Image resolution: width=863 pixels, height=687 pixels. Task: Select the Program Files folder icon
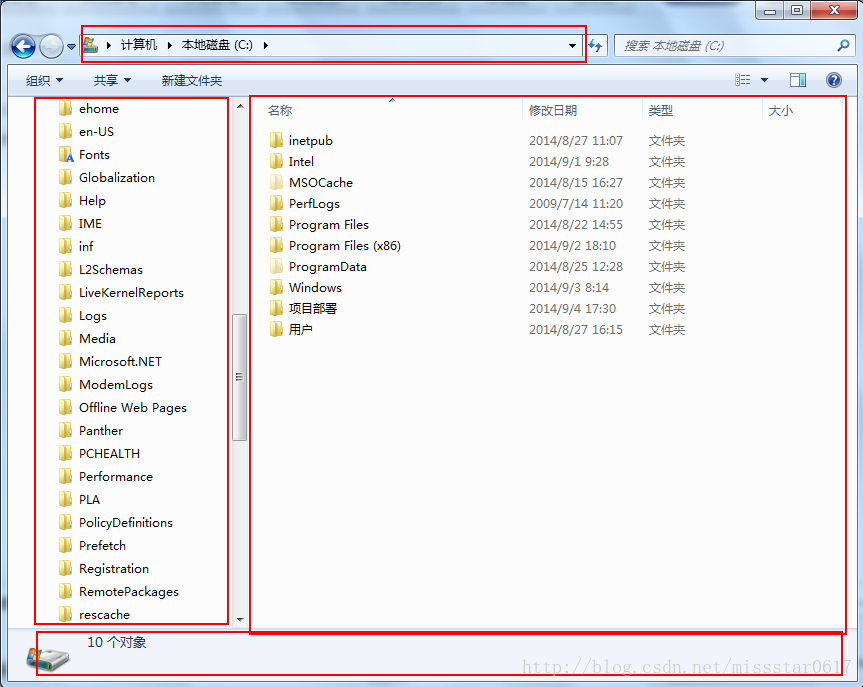(276, 224)
